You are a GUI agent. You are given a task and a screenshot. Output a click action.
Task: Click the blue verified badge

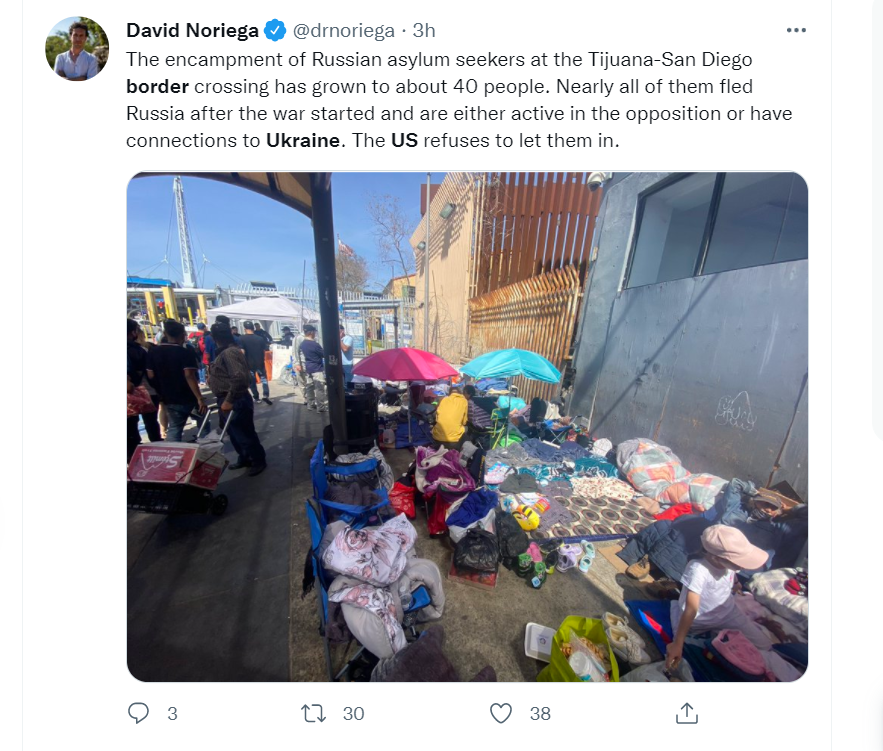275,30
